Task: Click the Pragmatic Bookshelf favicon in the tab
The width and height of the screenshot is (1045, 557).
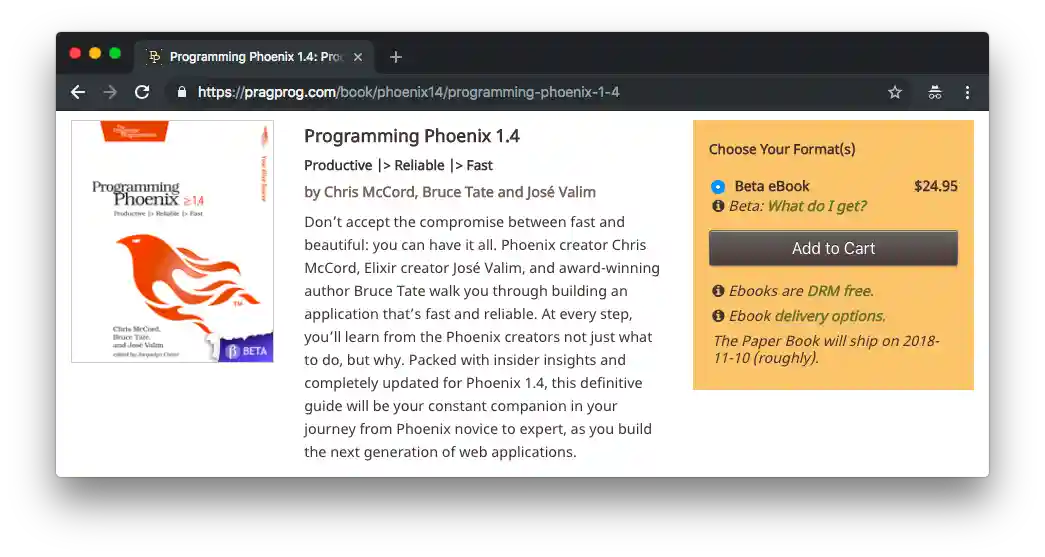Action: 155,57
